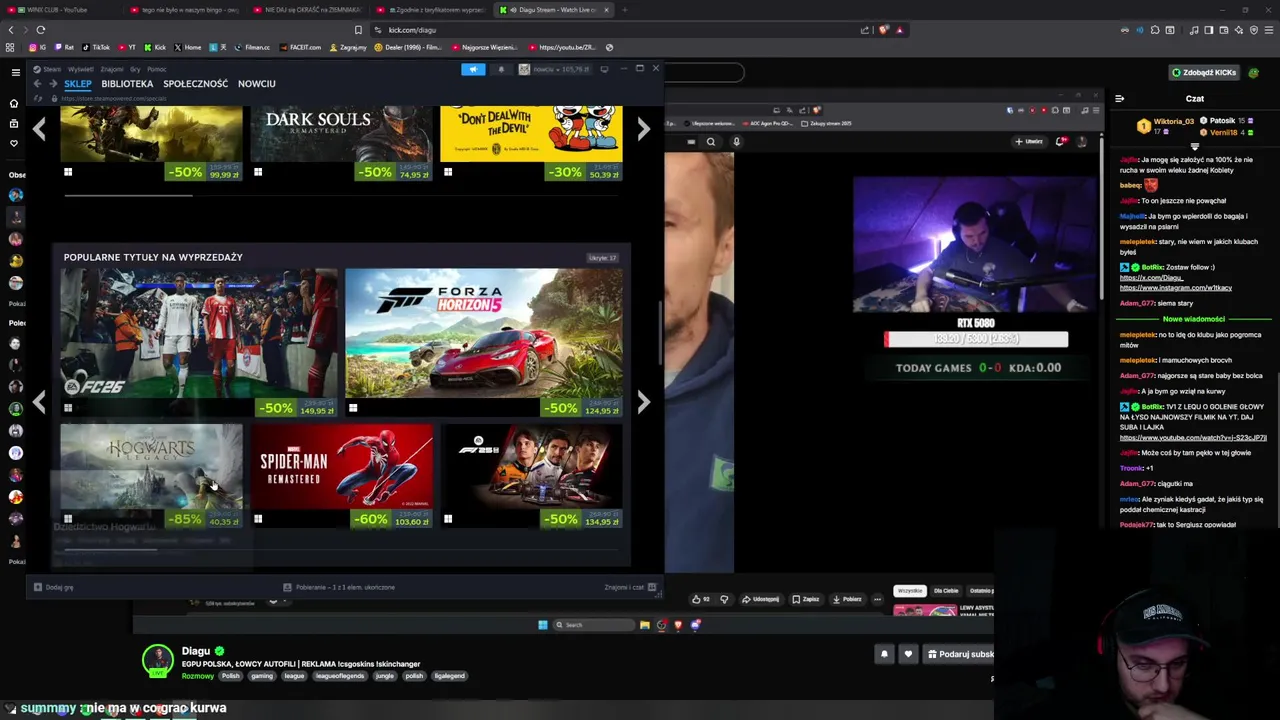Open the Rozmowy category link
This screenshot has height=720, width=1280.
198,676
